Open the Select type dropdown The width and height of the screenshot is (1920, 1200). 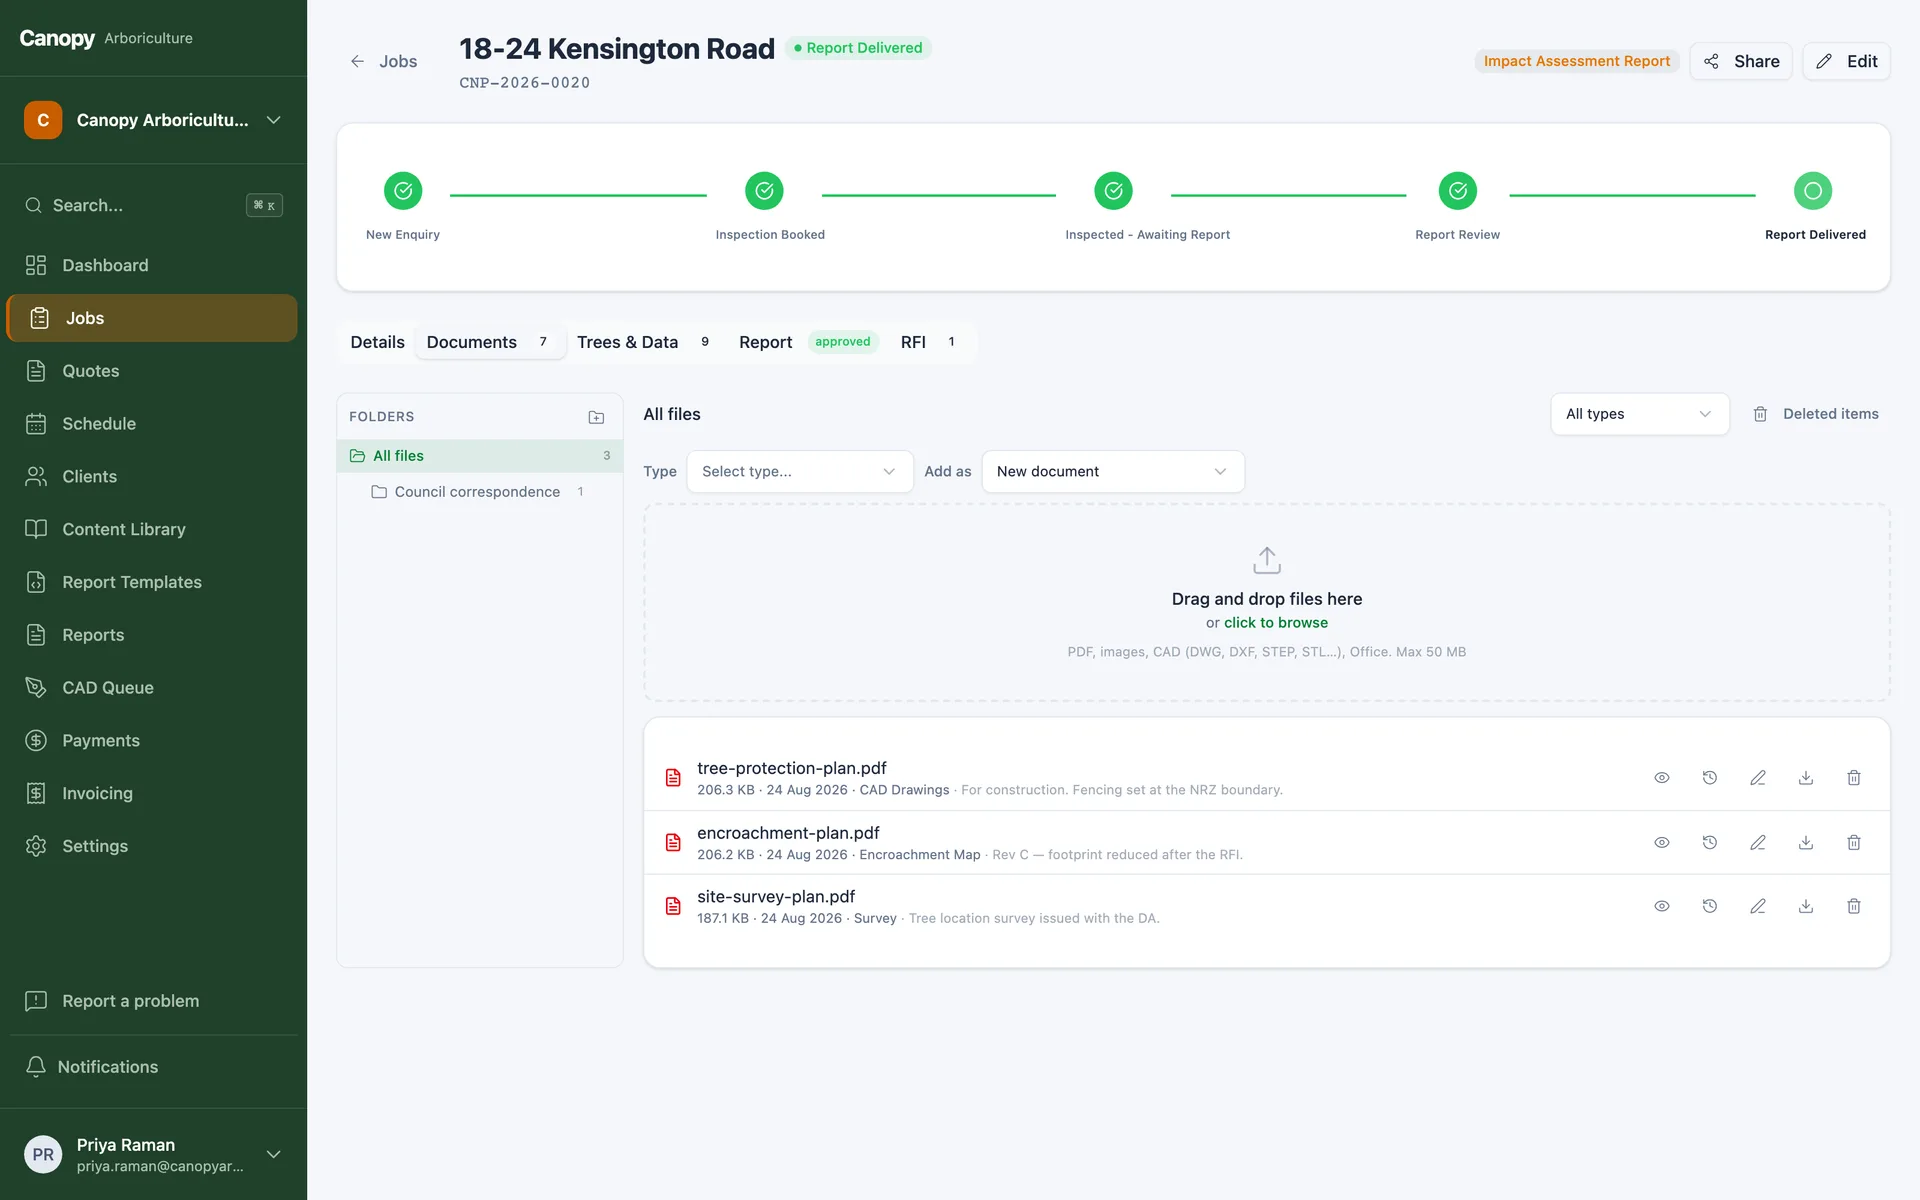click(799, 471)
